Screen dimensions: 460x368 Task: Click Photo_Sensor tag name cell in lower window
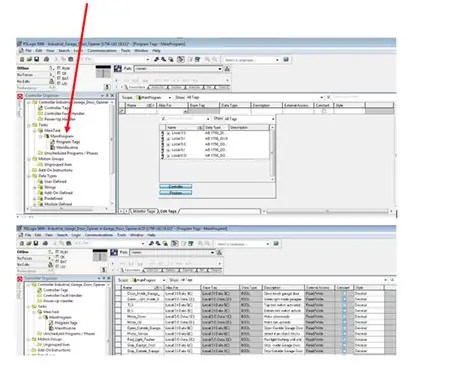143,334
